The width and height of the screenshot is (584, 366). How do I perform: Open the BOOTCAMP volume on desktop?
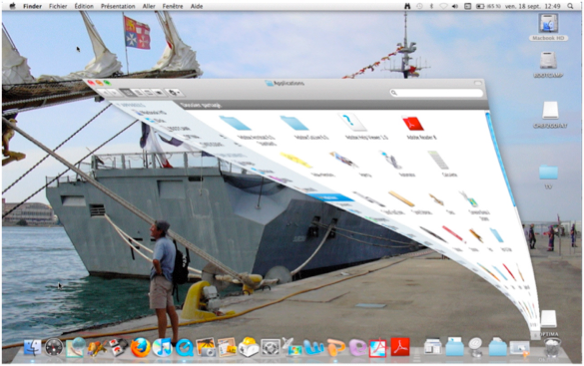548,64
